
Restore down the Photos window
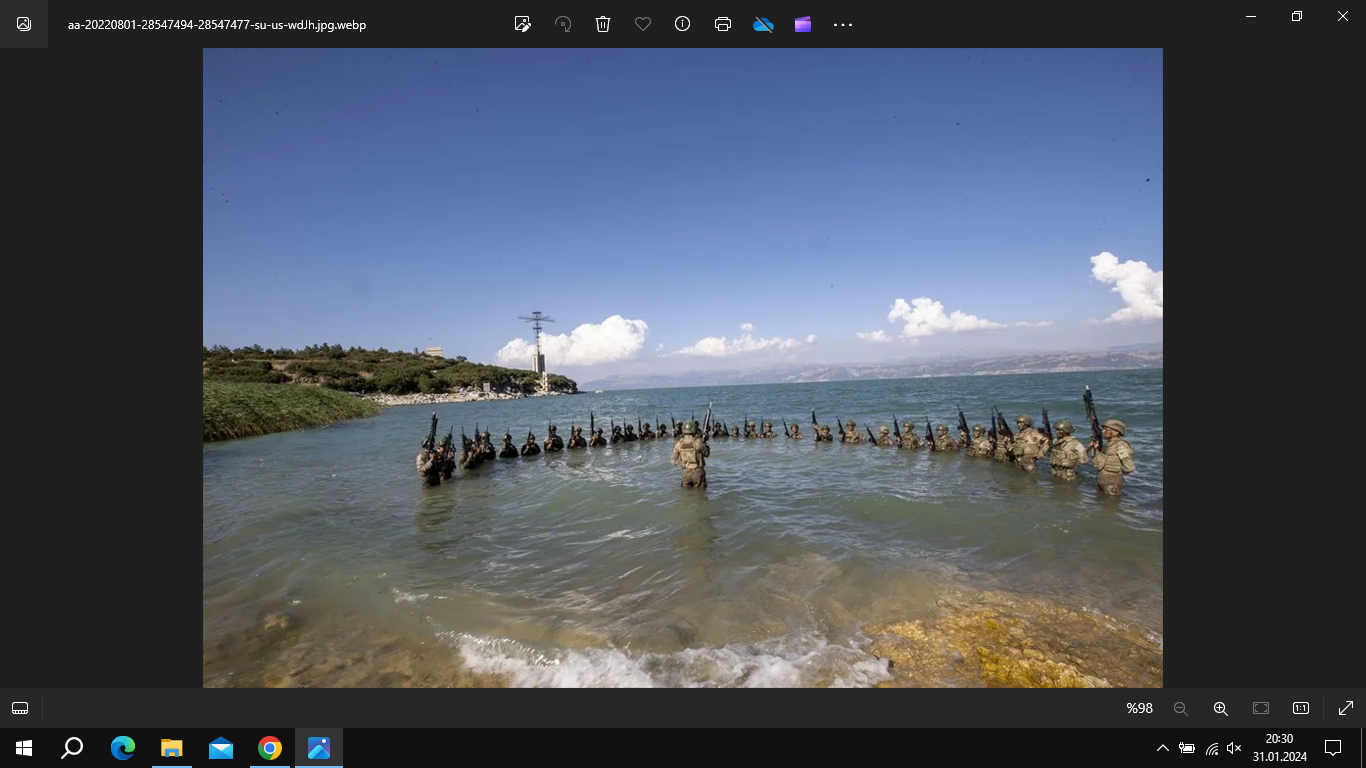tap(1297, 16)
